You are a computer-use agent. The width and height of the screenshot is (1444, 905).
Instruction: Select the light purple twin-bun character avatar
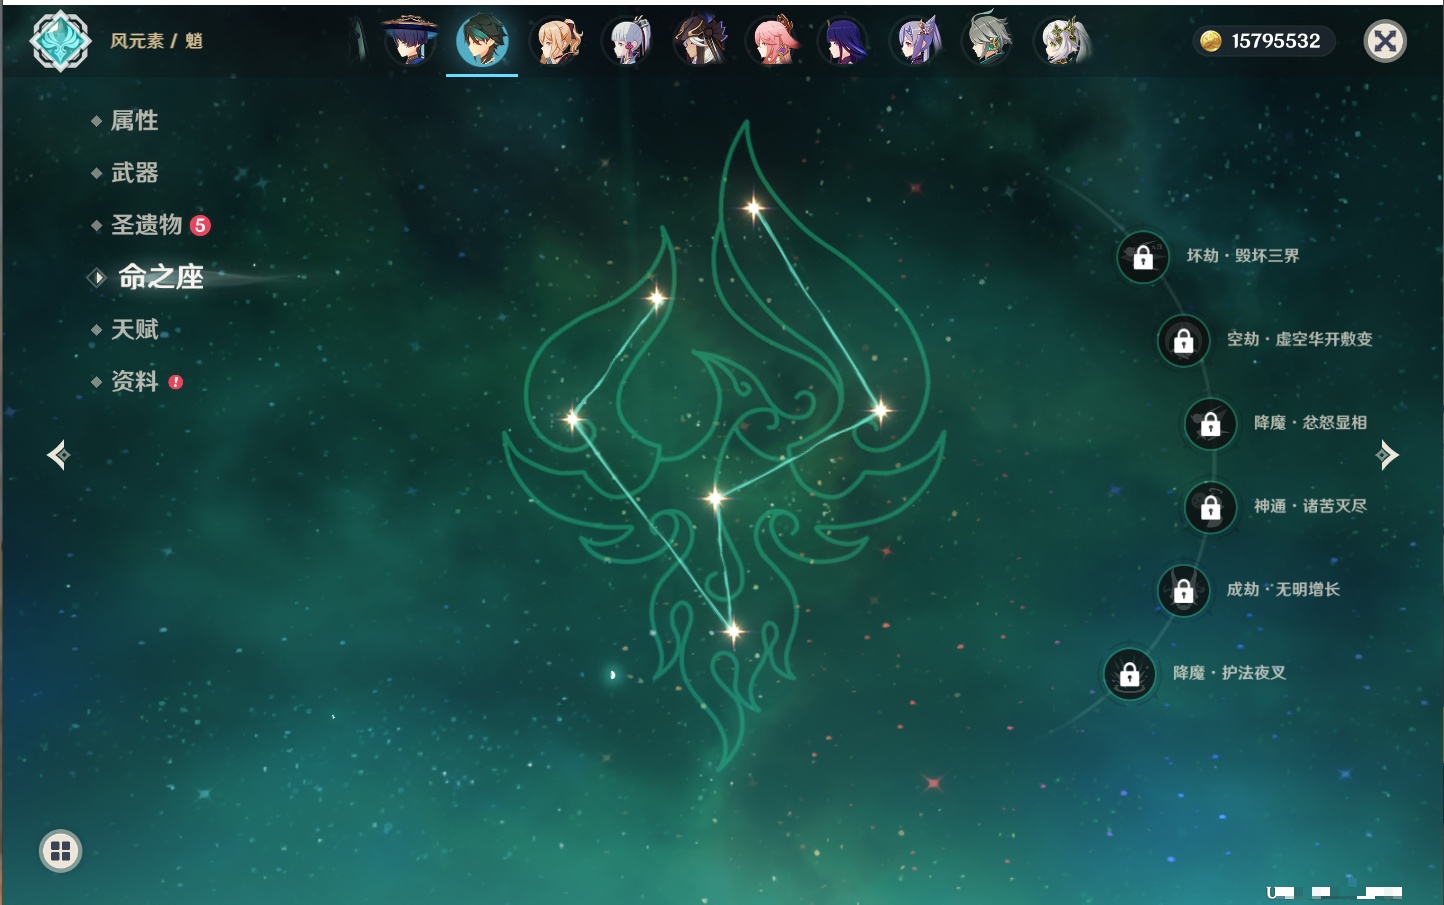point(917,41)
